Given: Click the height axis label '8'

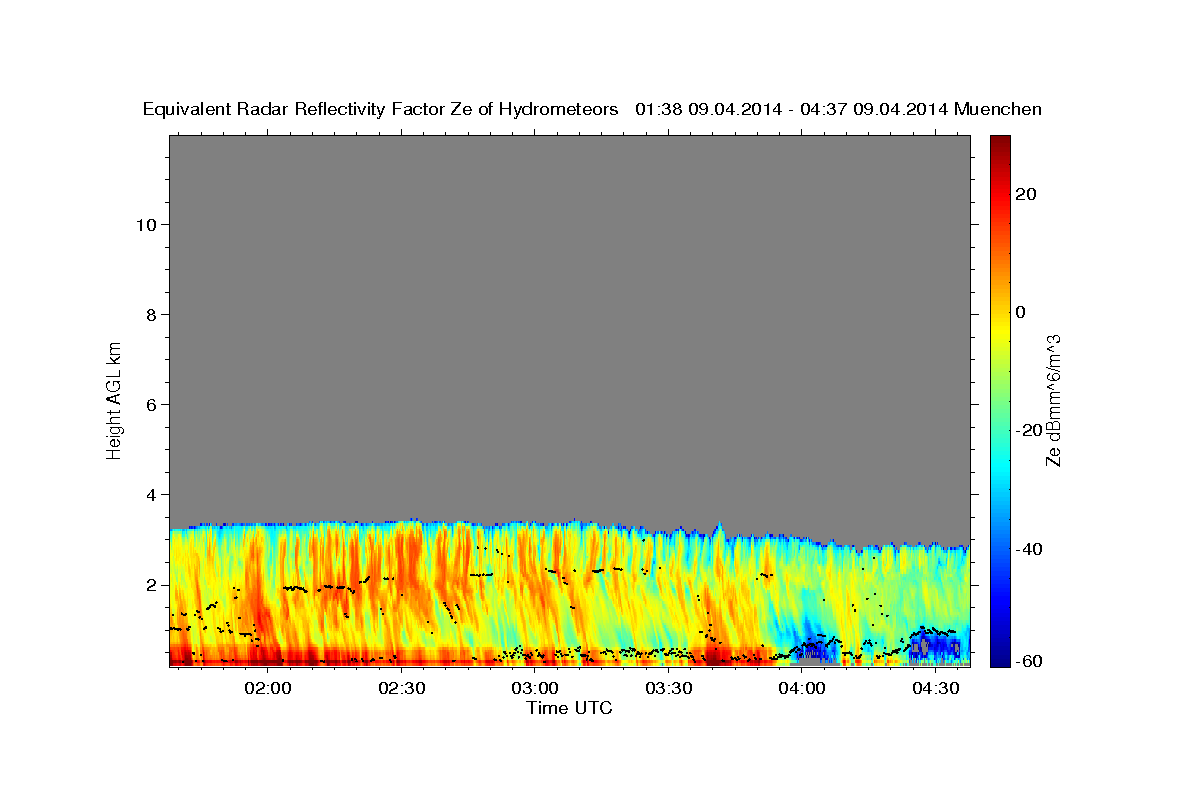Looking at the screenshot, I should tap(152, 314).
